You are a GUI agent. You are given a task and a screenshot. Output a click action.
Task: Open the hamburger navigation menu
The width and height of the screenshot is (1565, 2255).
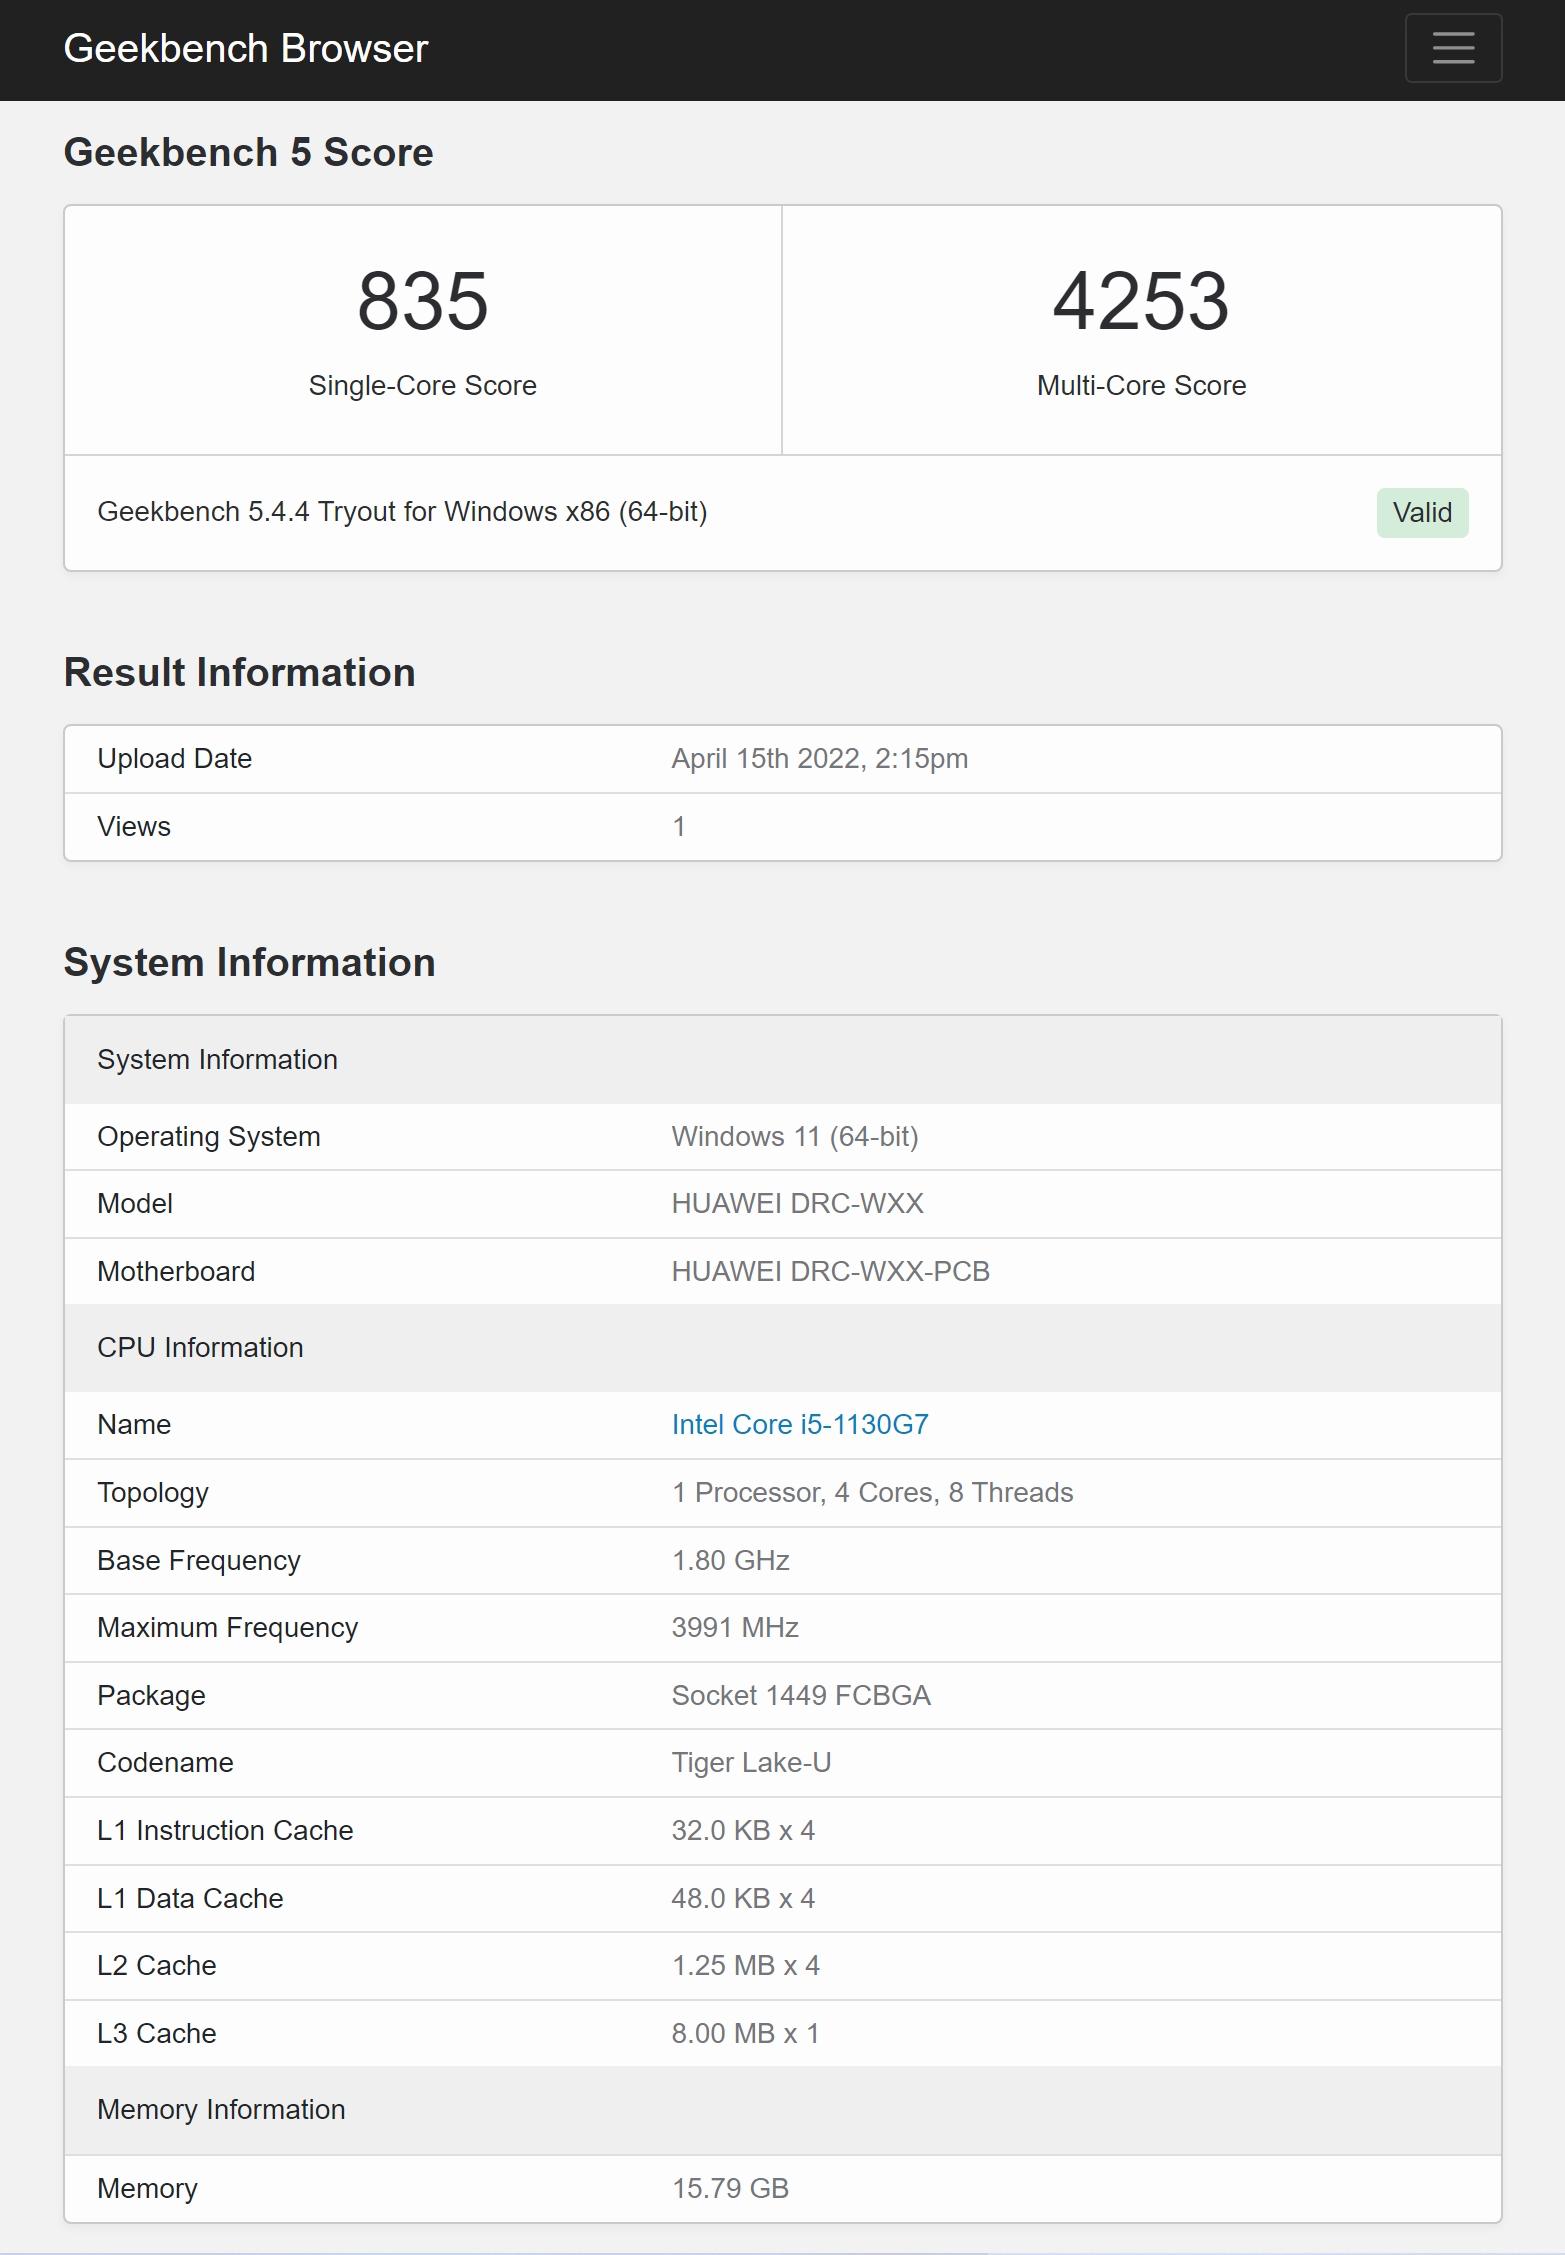(x=1452, y=48)
